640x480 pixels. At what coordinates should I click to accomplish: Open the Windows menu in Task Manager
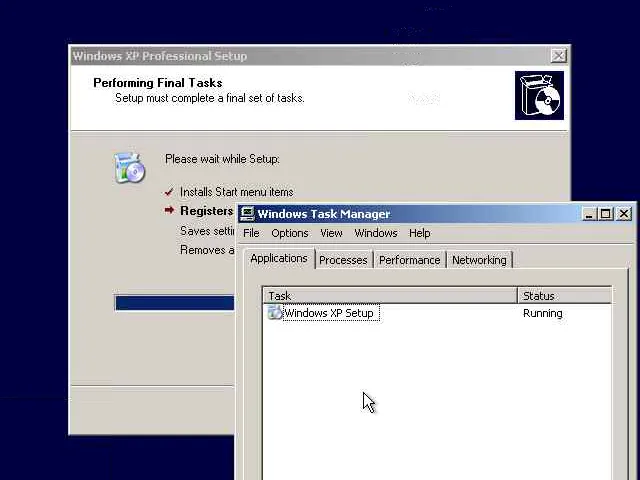pos(376,233)
